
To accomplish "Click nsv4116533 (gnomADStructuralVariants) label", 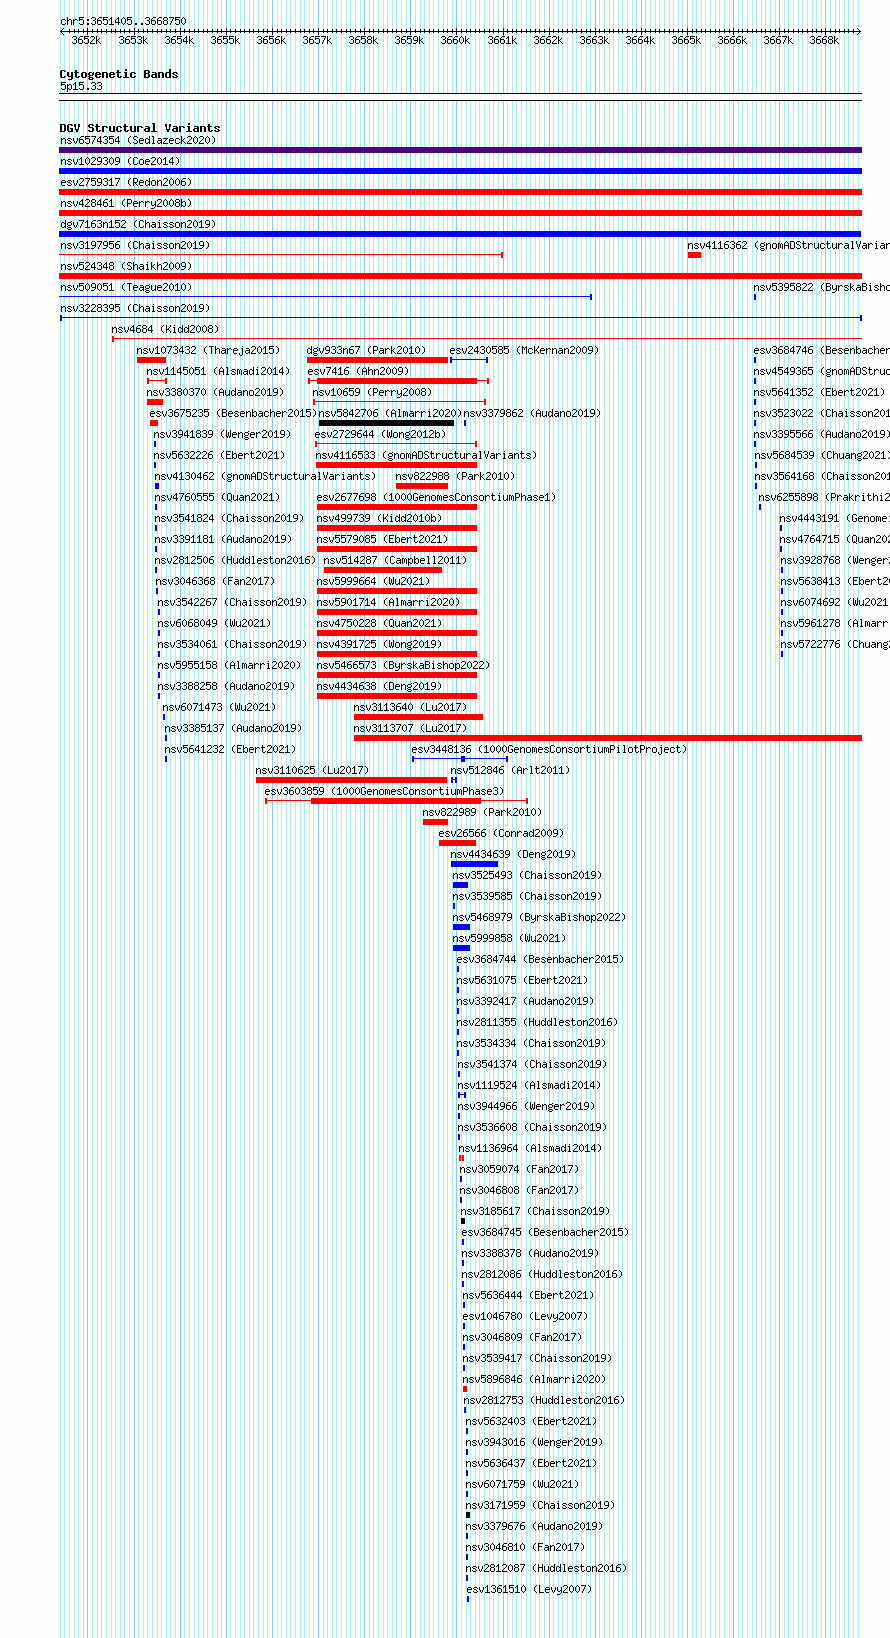I will (x=426, y=455).
